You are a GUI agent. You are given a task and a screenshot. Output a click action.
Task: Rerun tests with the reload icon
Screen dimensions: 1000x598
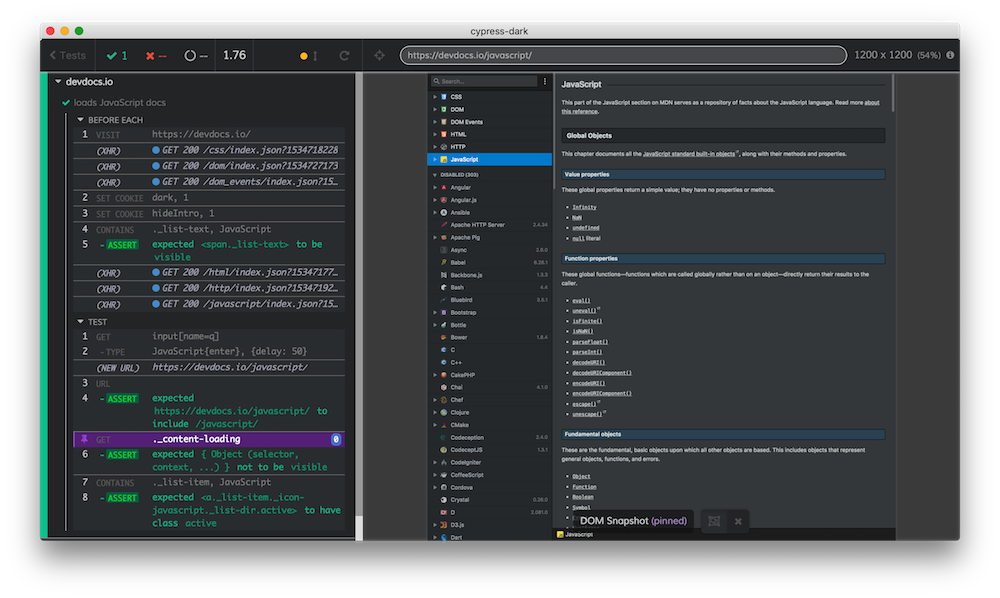click(x=344, y=55)
